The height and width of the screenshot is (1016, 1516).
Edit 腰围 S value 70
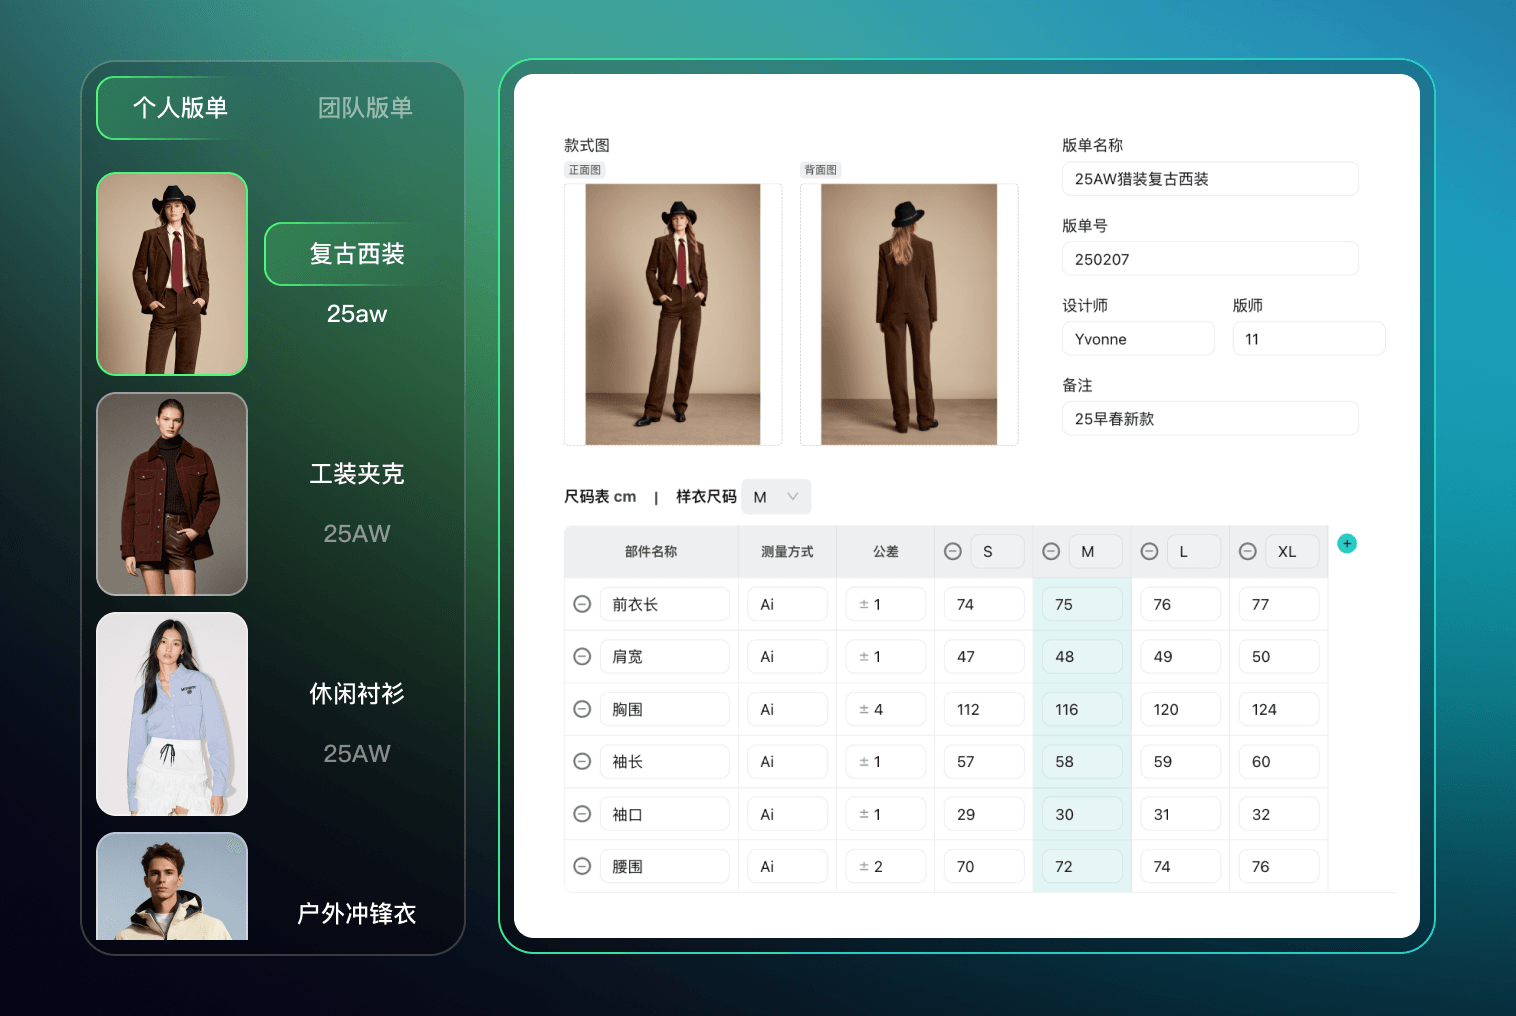coord(984,866)
